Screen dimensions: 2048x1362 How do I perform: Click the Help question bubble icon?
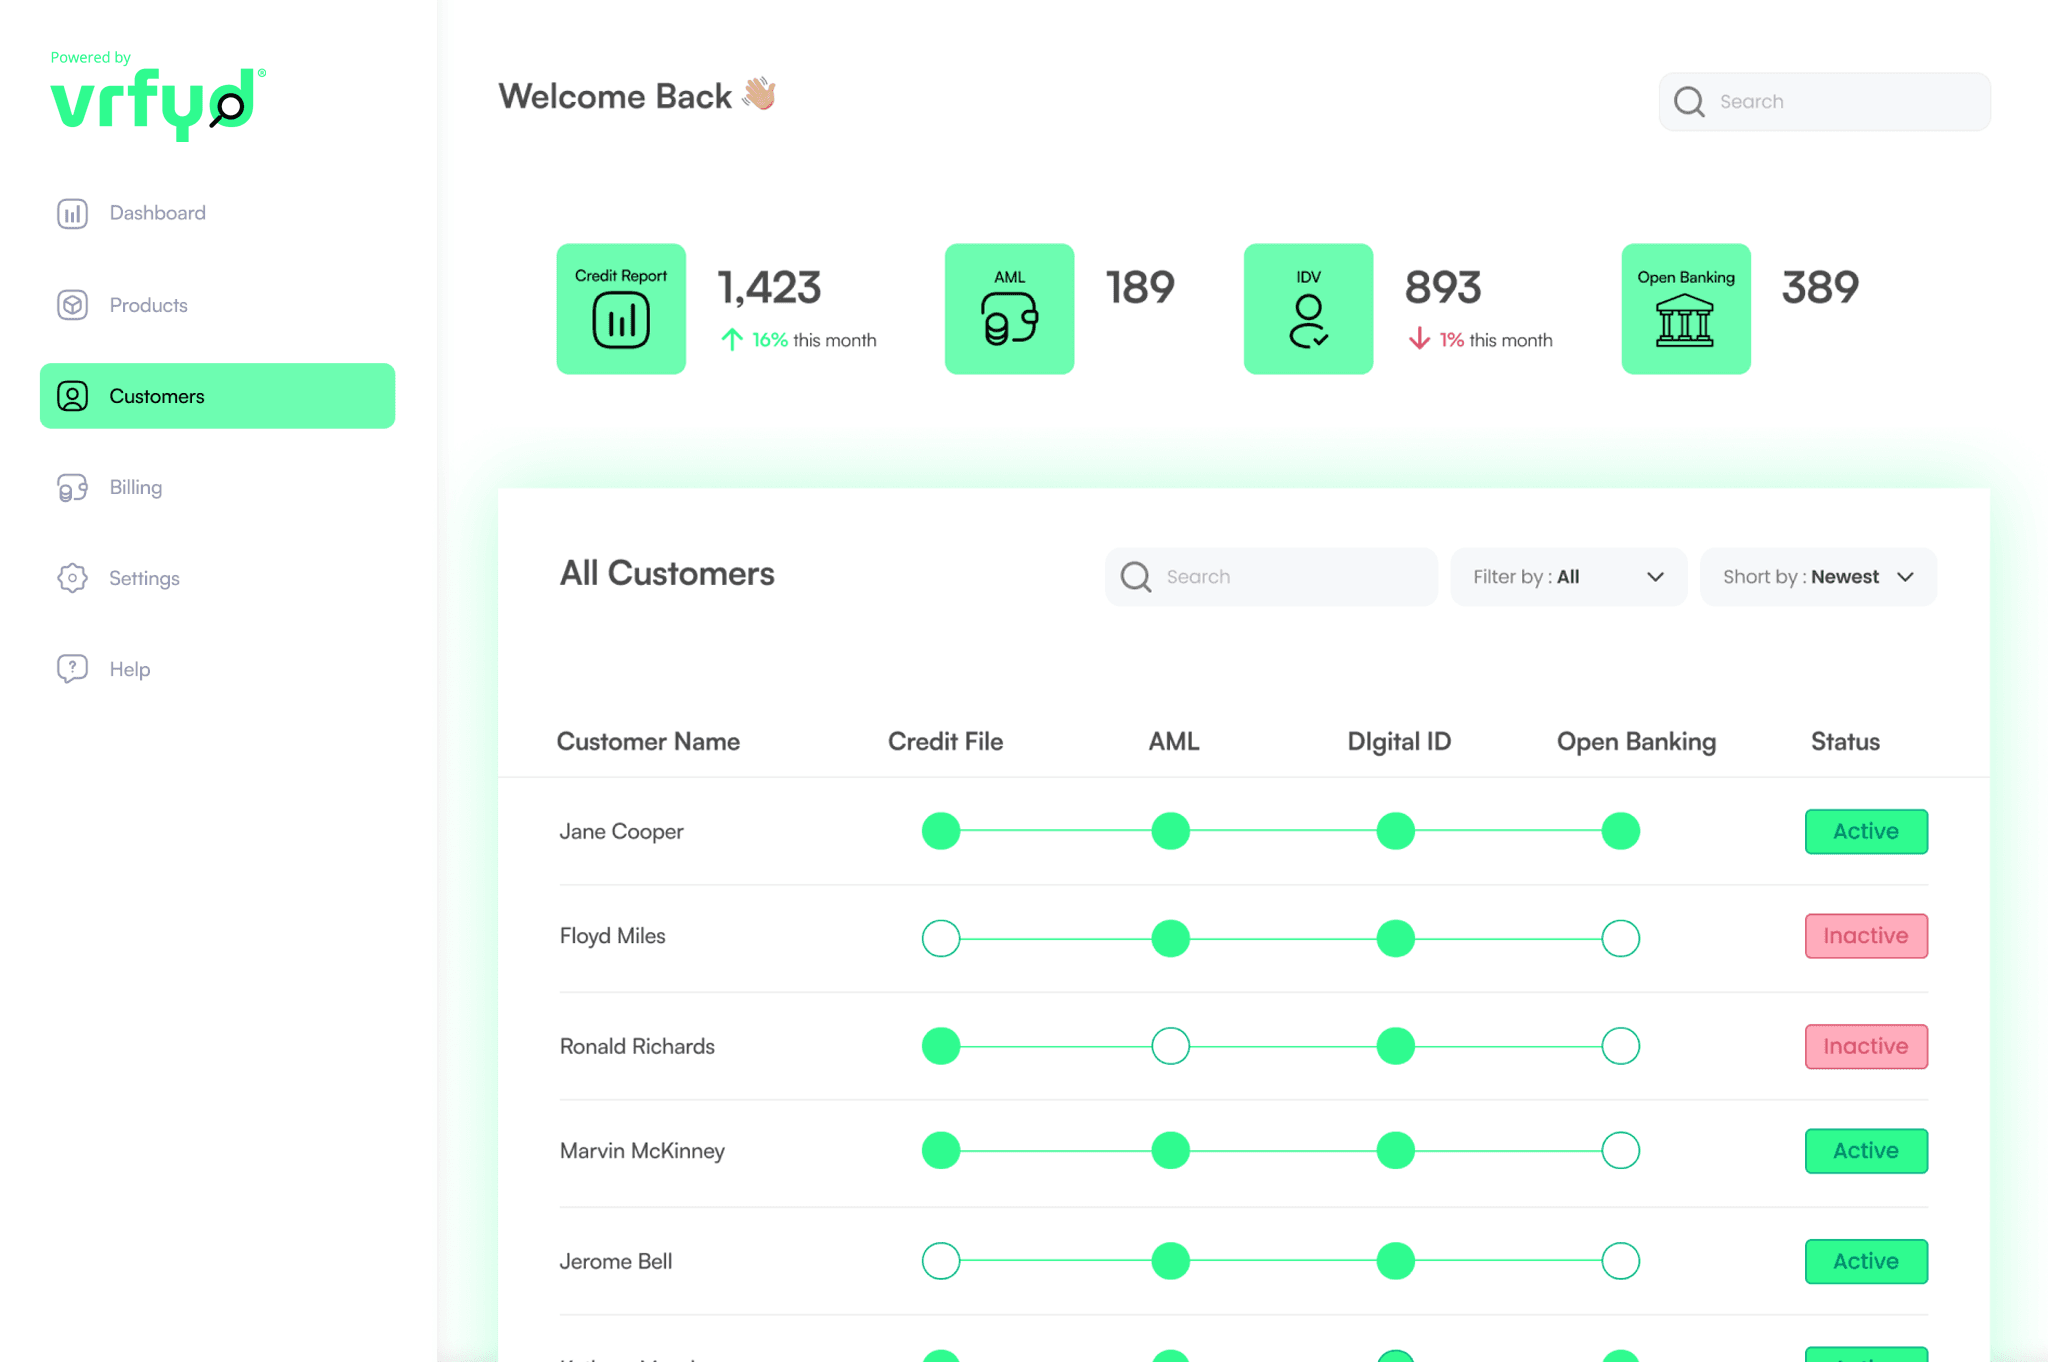pos(73,669)
